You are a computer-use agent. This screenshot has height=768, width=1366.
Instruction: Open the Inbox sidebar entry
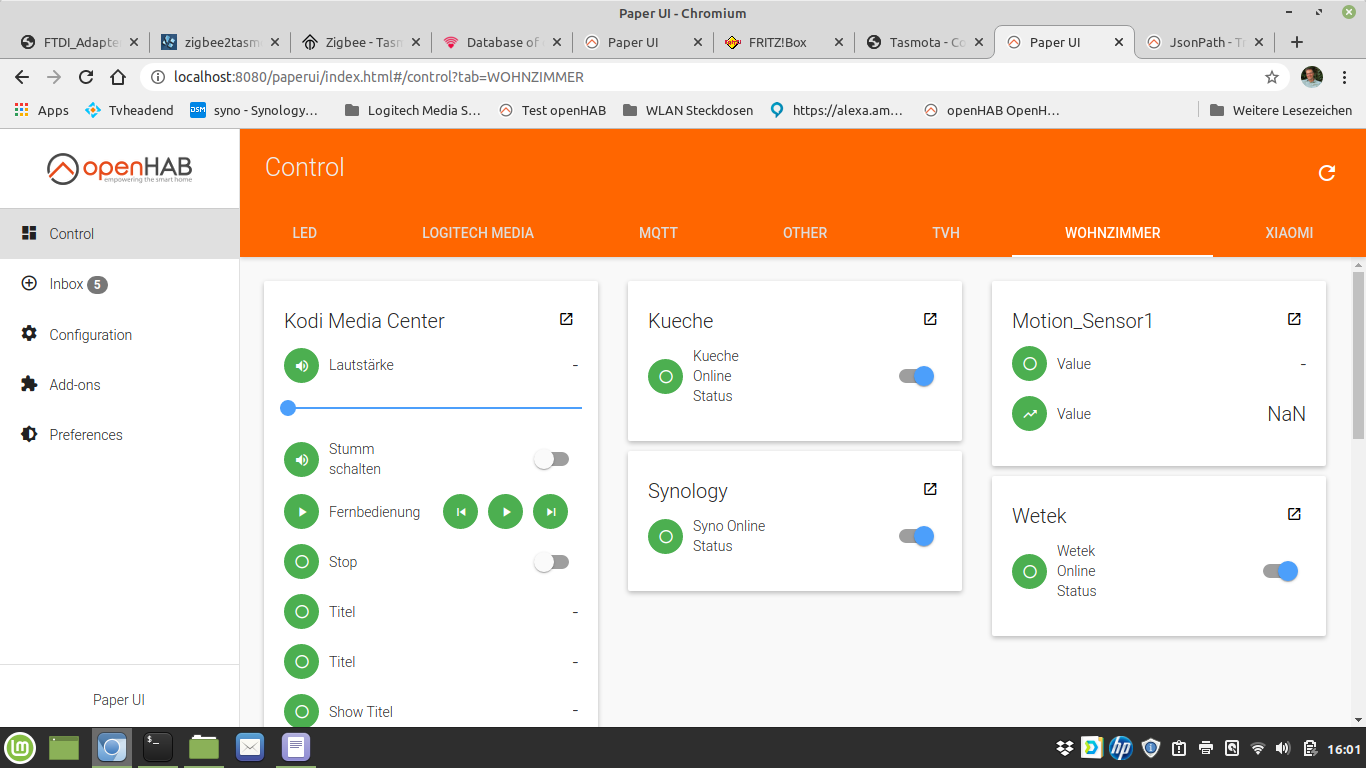pyautogui.click(x=120, y=284)
